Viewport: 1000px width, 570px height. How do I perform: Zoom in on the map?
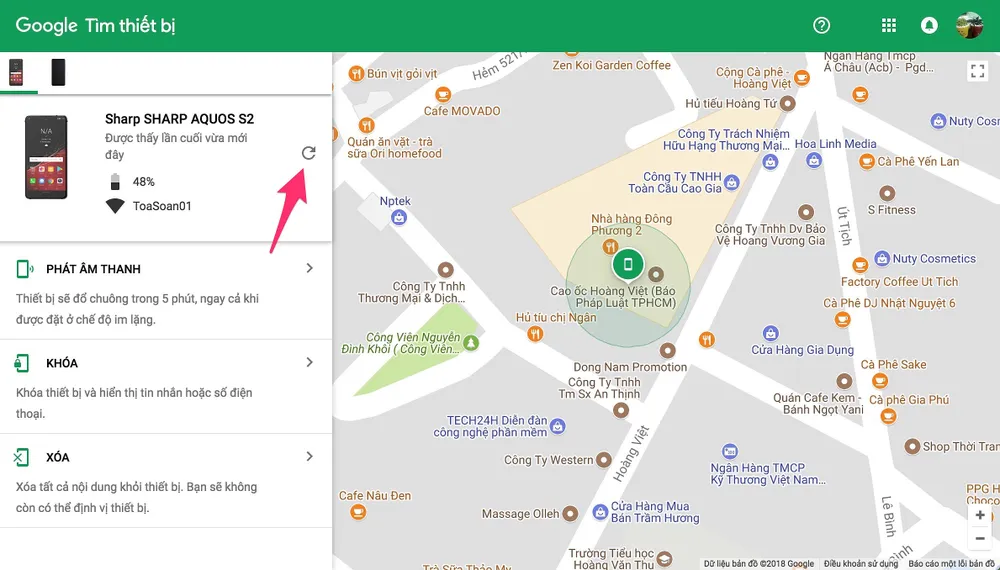pyautogui.click(x=980, y=515)
